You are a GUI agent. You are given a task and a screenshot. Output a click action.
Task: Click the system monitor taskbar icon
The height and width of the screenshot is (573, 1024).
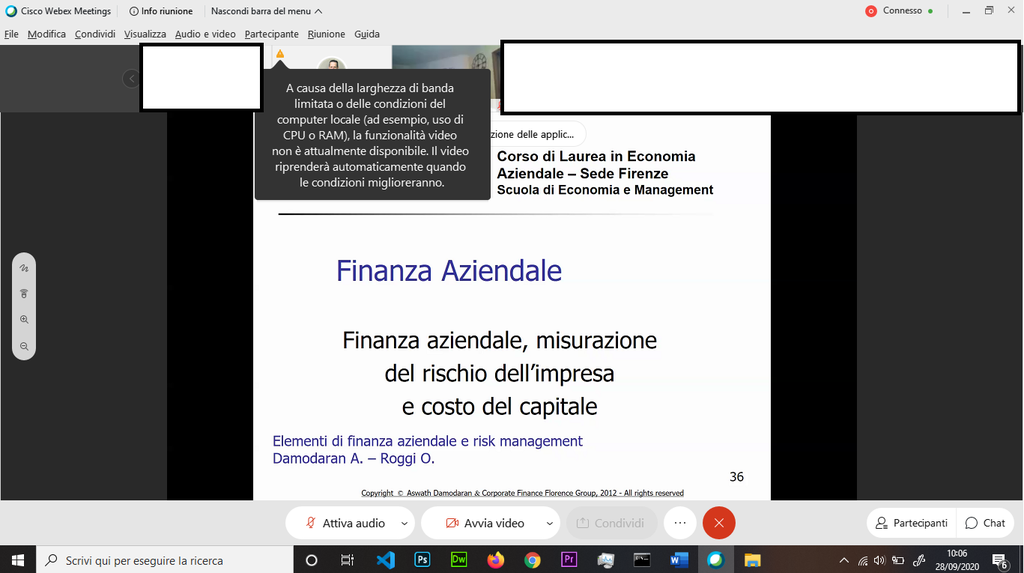605,560
